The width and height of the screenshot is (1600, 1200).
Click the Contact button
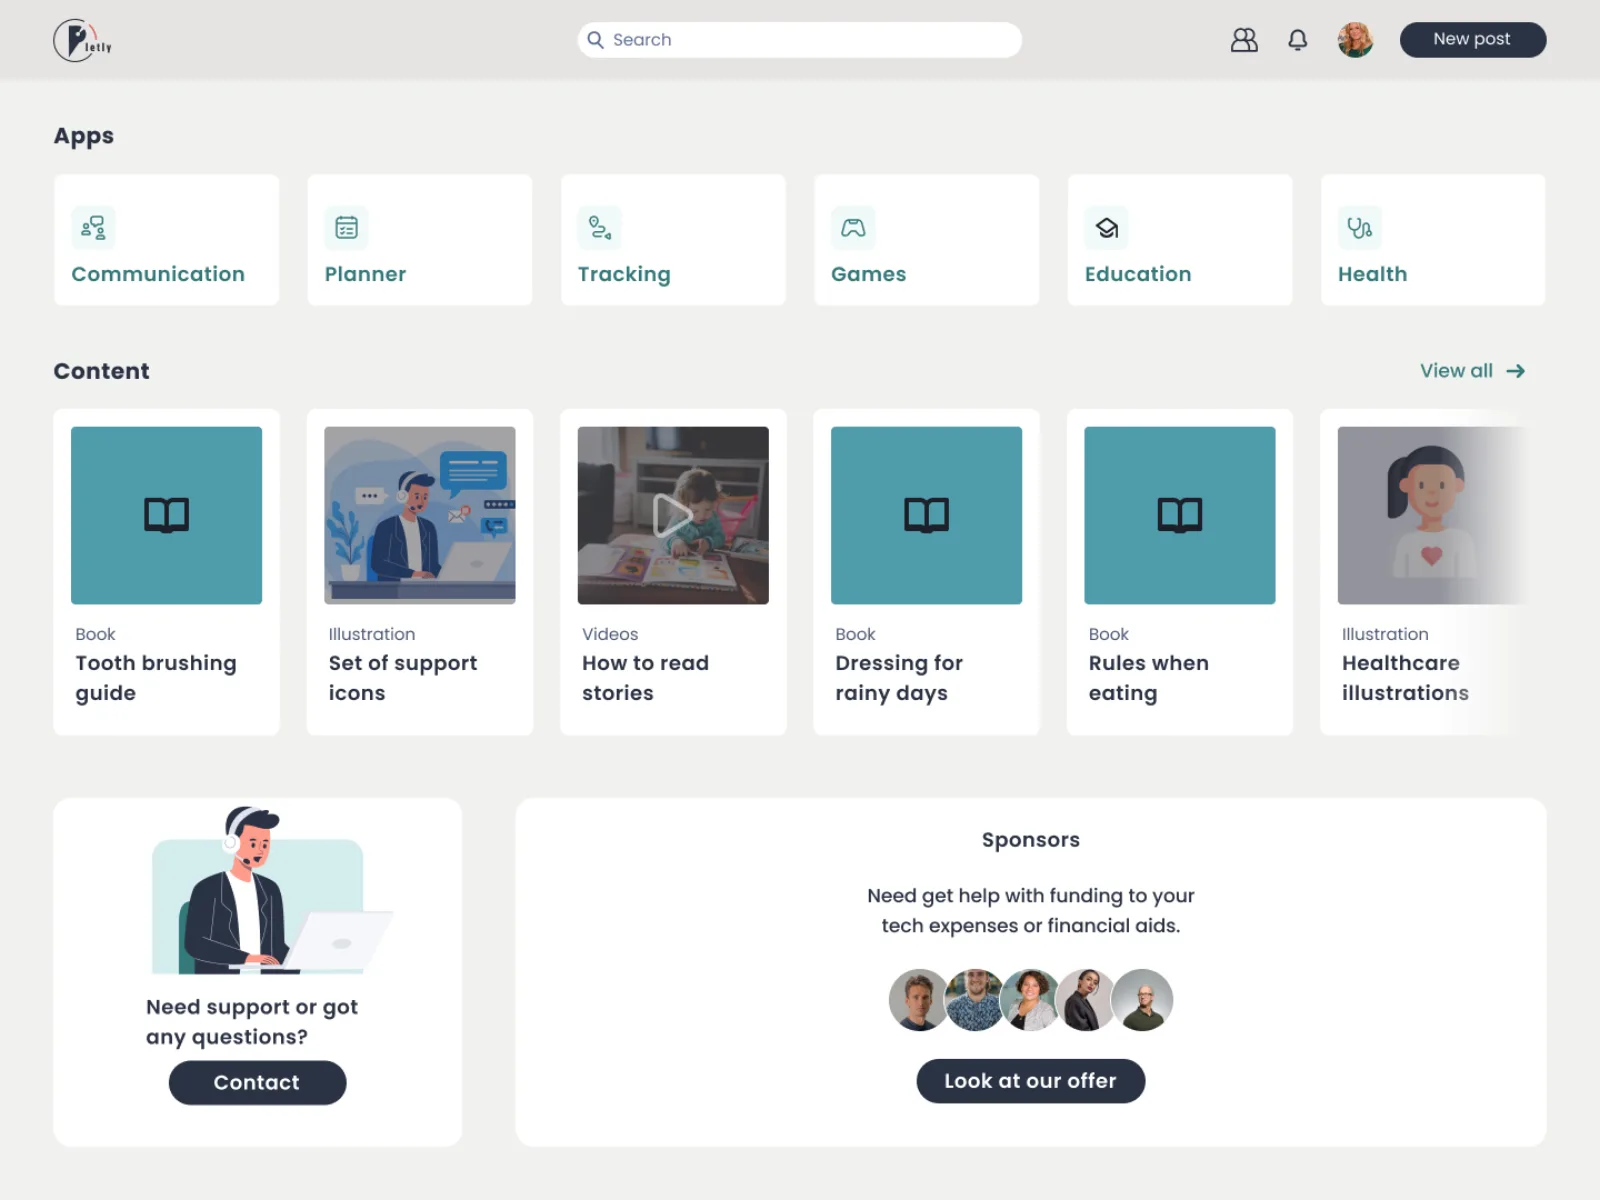pyautogui.click(x=257, y=1083)
